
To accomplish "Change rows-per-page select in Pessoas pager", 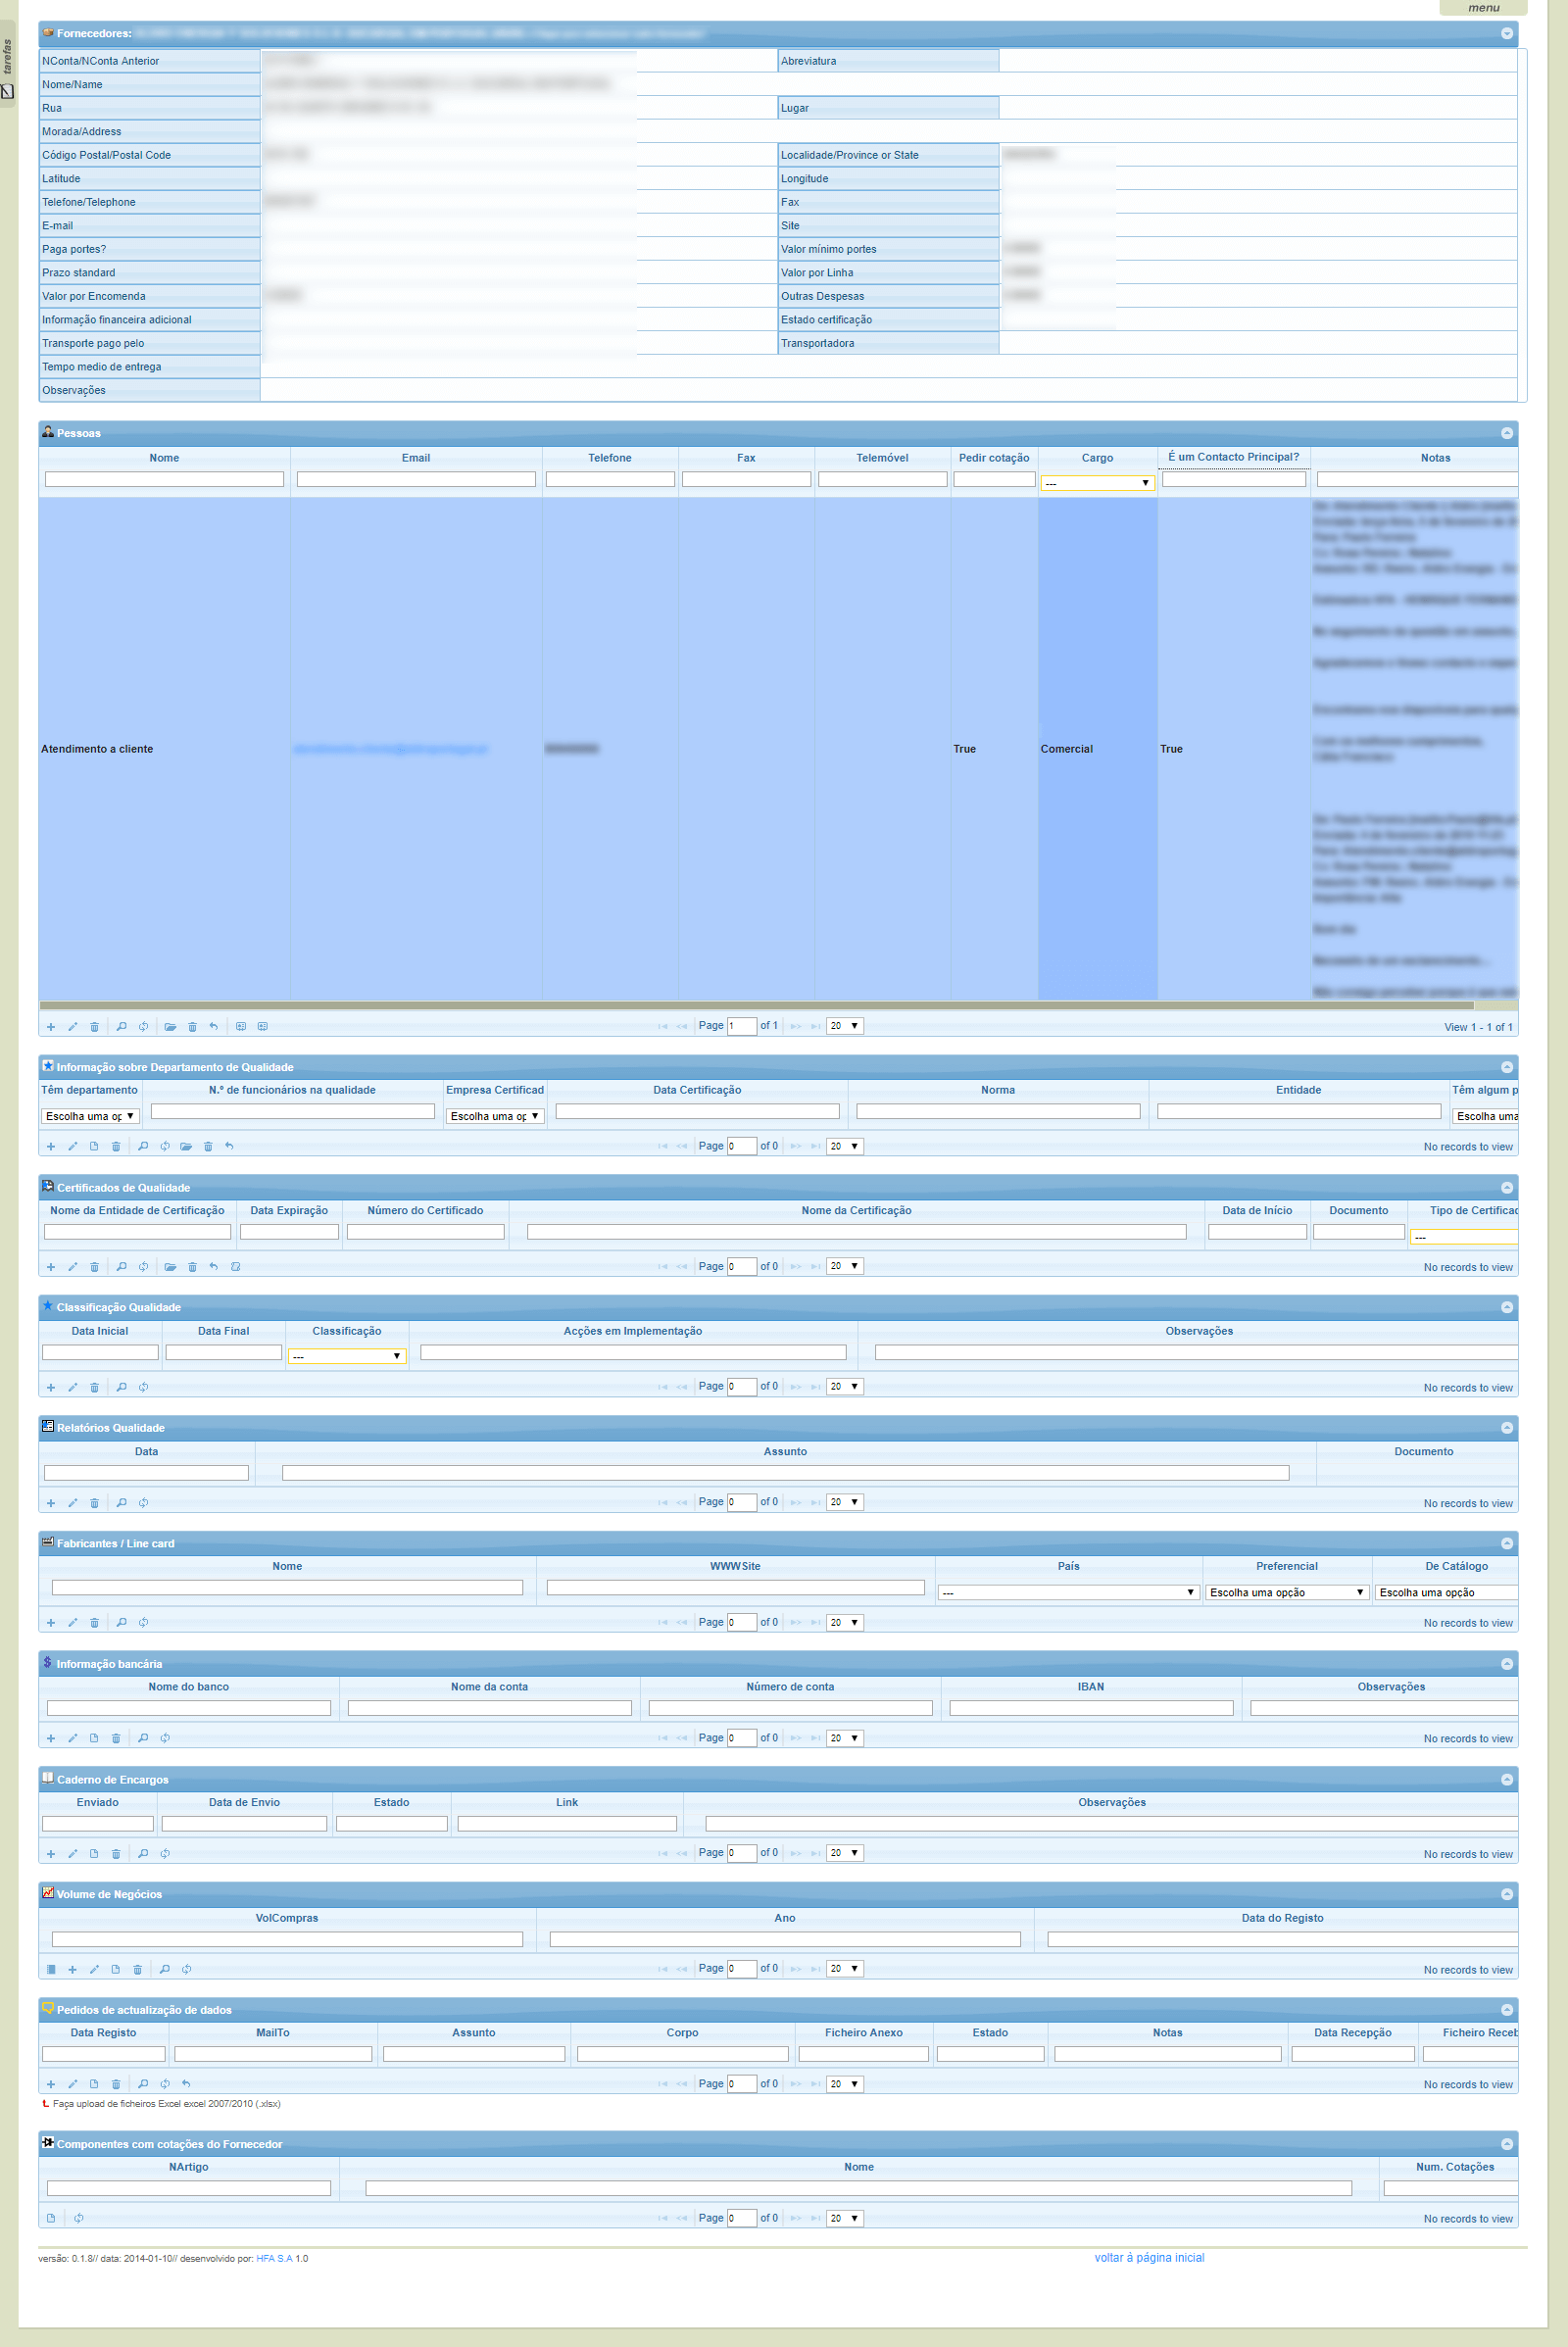I will pos(844,1026).
